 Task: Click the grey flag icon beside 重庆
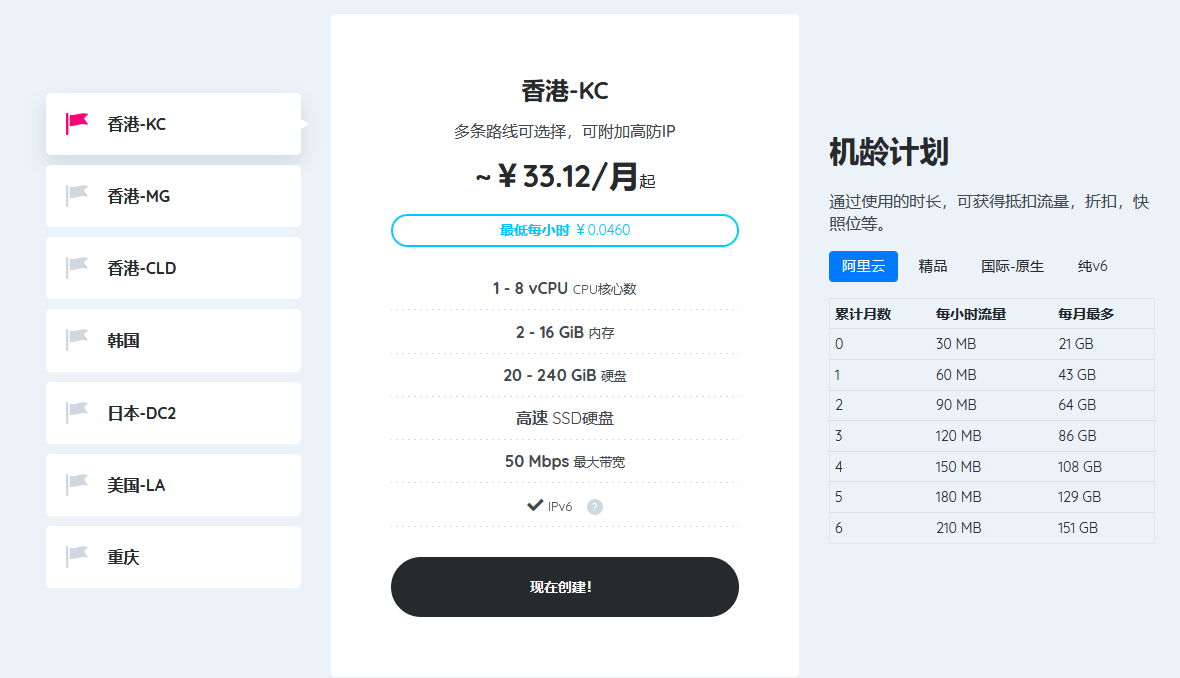[x=77, y=557]
